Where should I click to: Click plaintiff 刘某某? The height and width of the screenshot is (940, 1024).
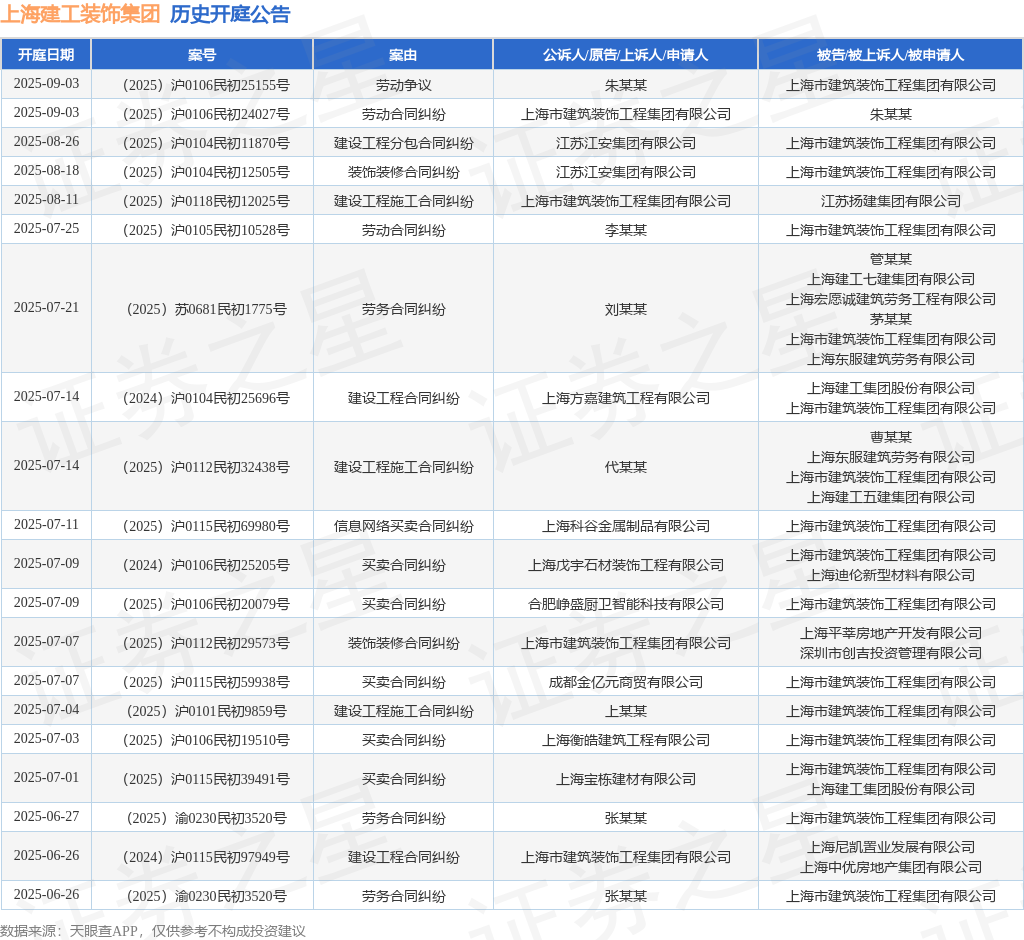click(x=626, y=309)
